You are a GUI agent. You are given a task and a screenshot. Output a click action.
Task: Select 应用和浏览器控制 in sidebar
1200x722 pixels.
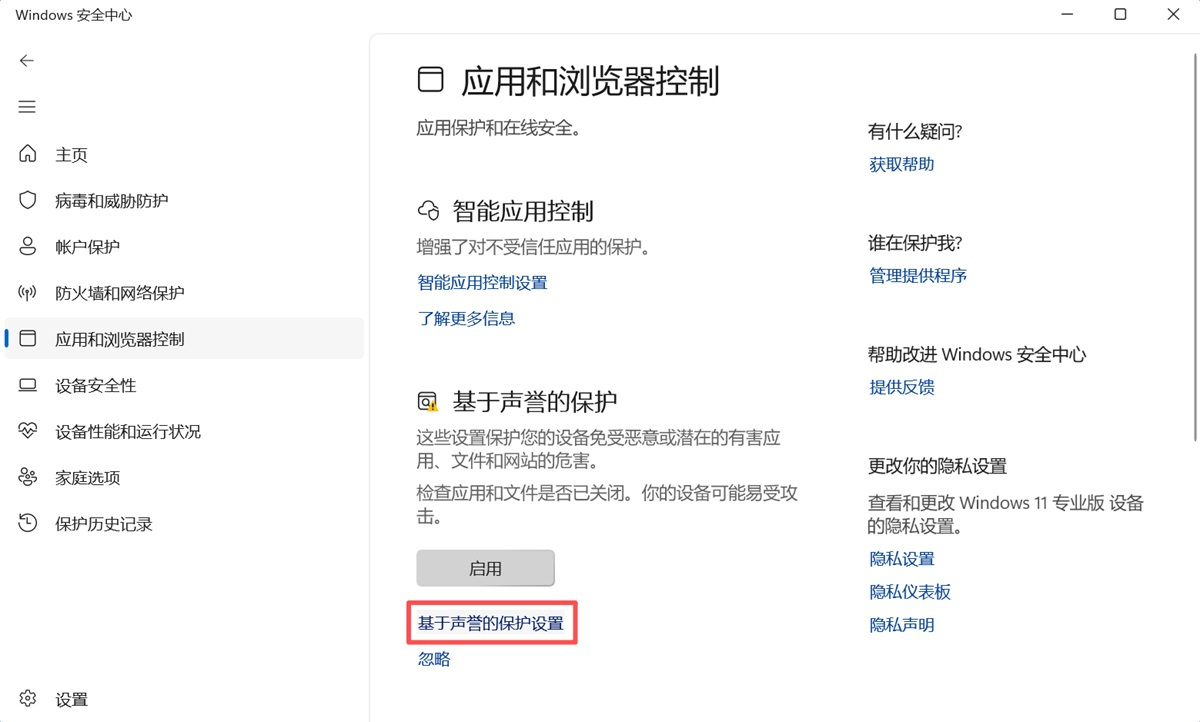pos(119,339)
